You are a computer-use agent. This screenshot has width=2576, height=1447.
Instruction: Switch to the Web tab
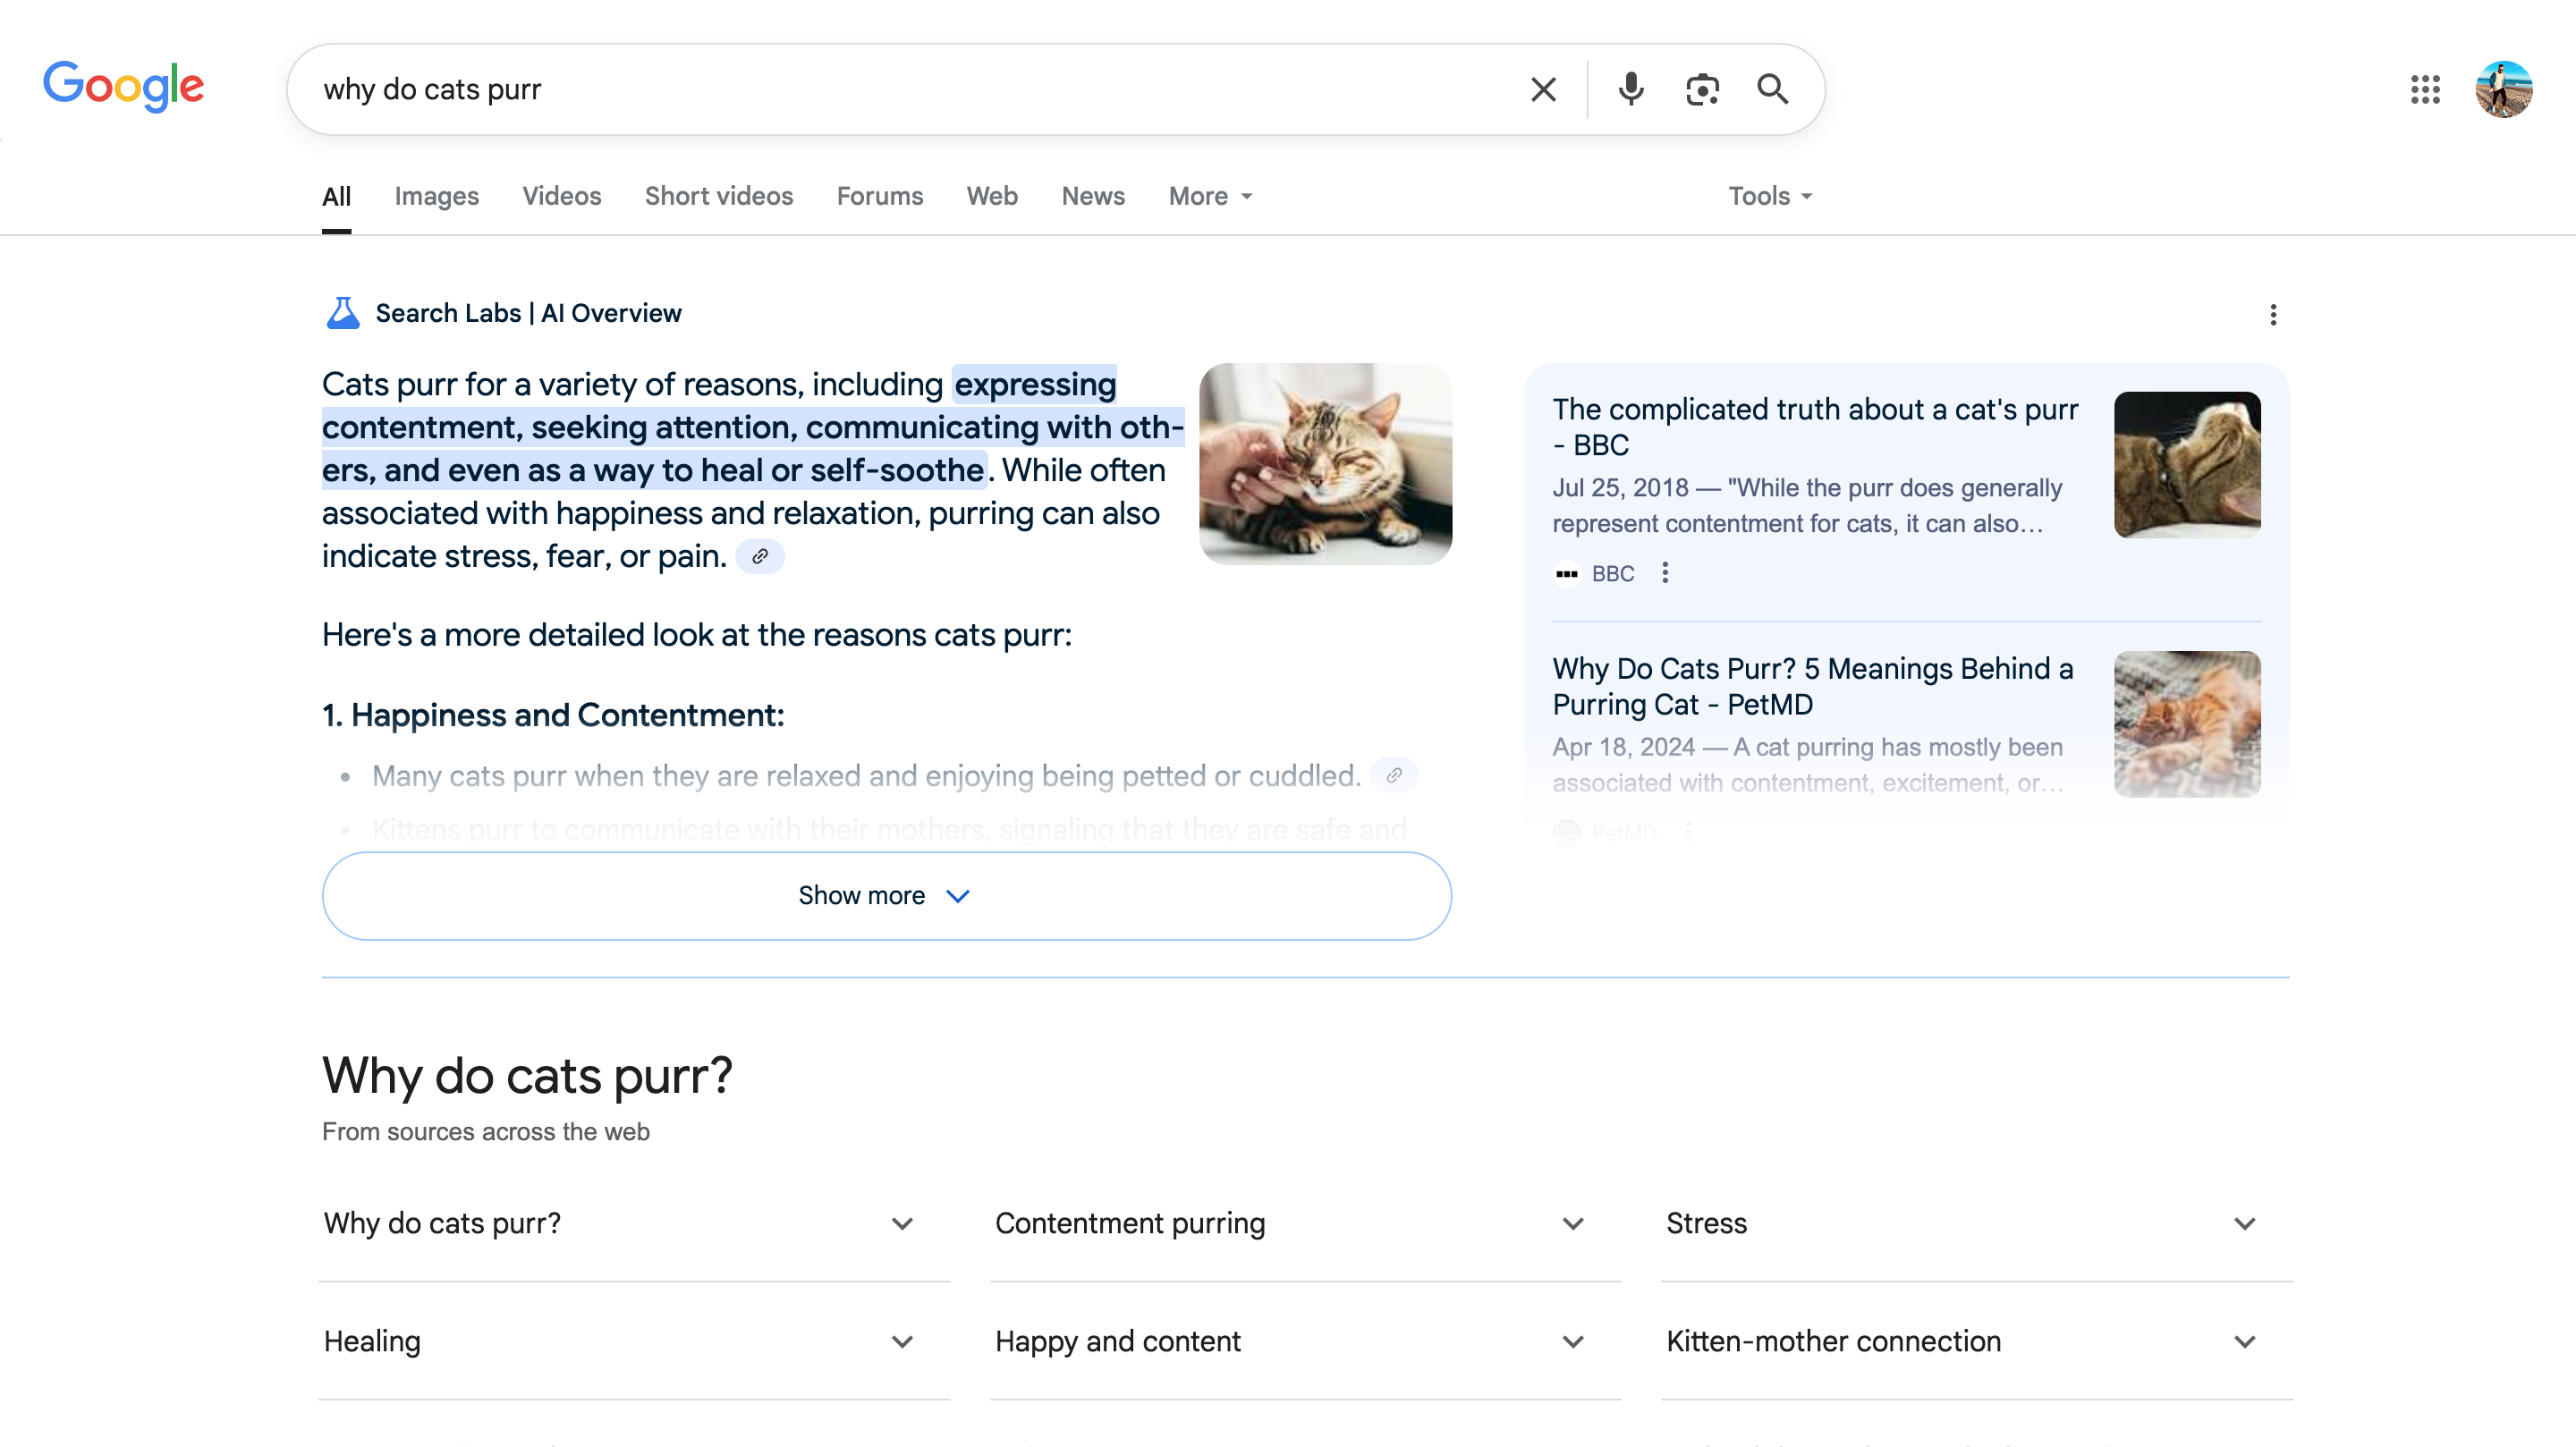(992, 196)
